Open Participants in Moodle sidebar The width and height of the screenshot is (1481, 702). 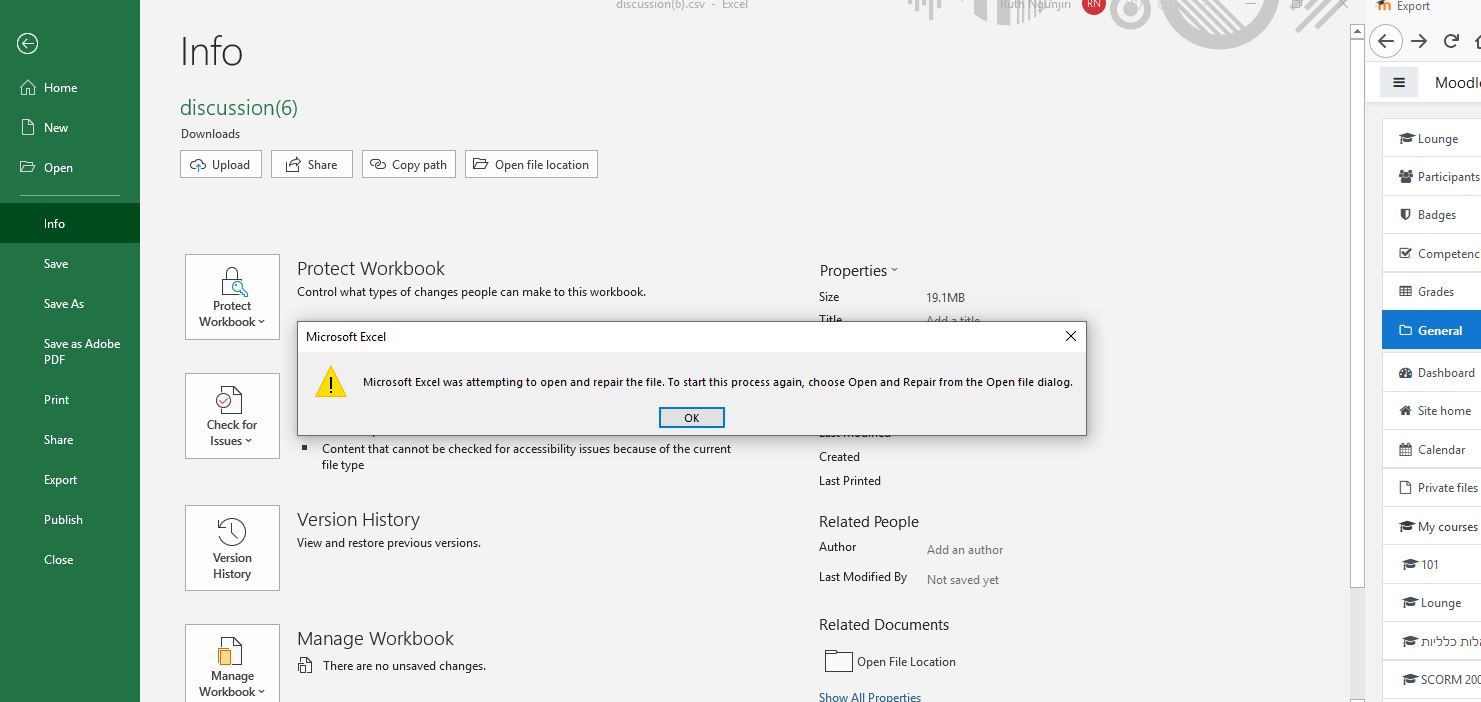(1432, 176)
